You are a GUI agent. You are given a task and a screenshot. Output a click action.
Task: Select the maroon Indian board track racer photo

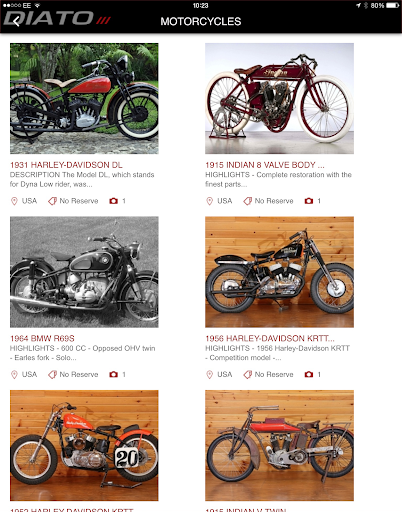tap(279, 98)
